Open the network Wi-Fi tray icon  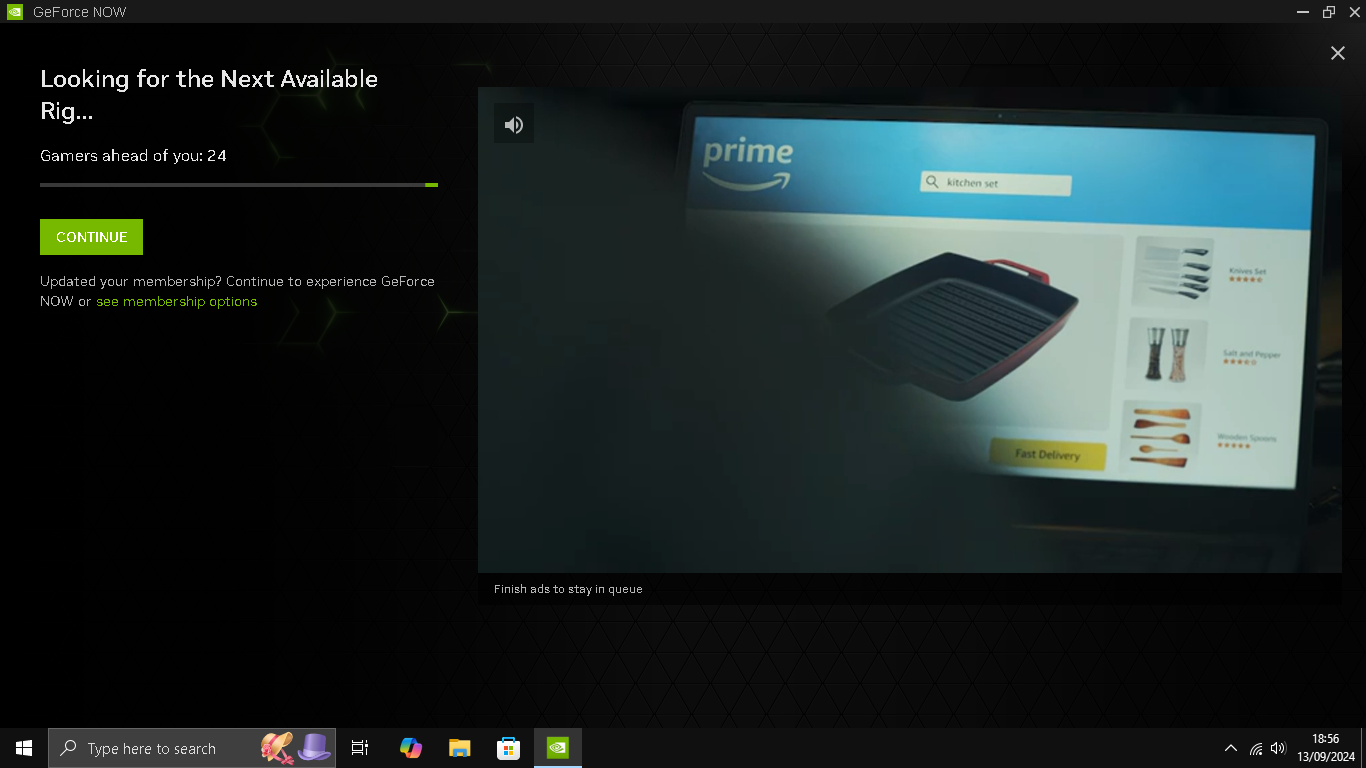tap(1256, 748)
